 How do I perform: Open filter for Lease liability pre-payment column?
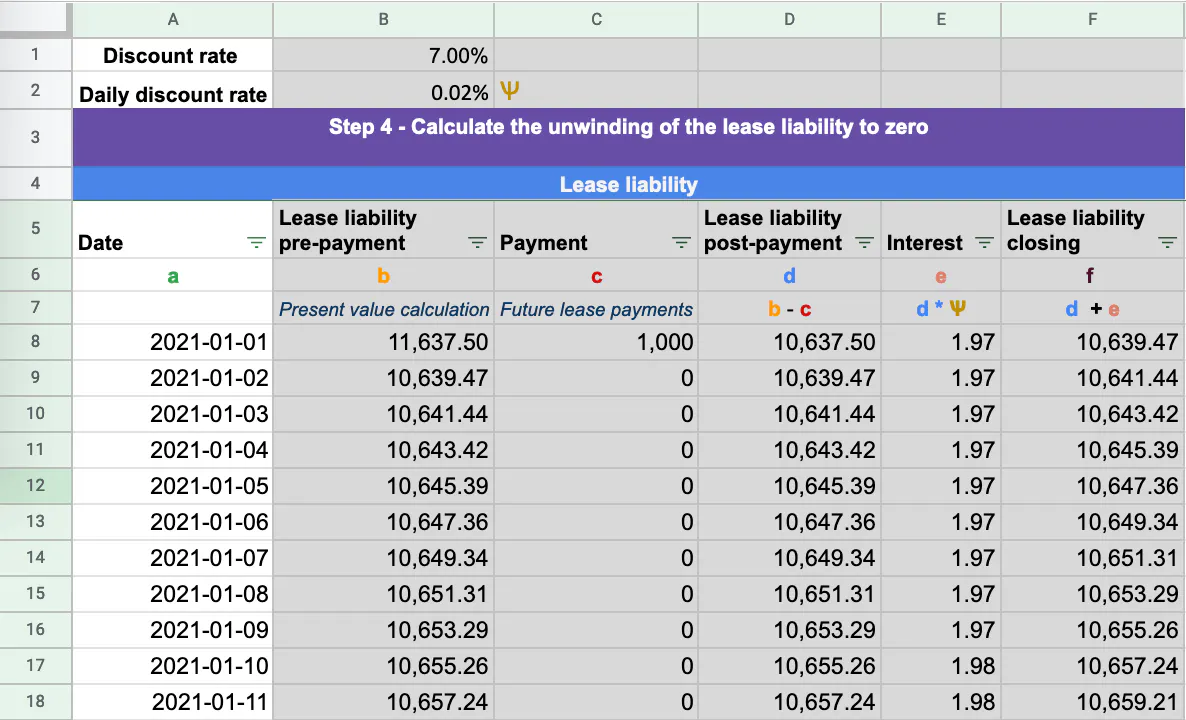pos(477,243)
